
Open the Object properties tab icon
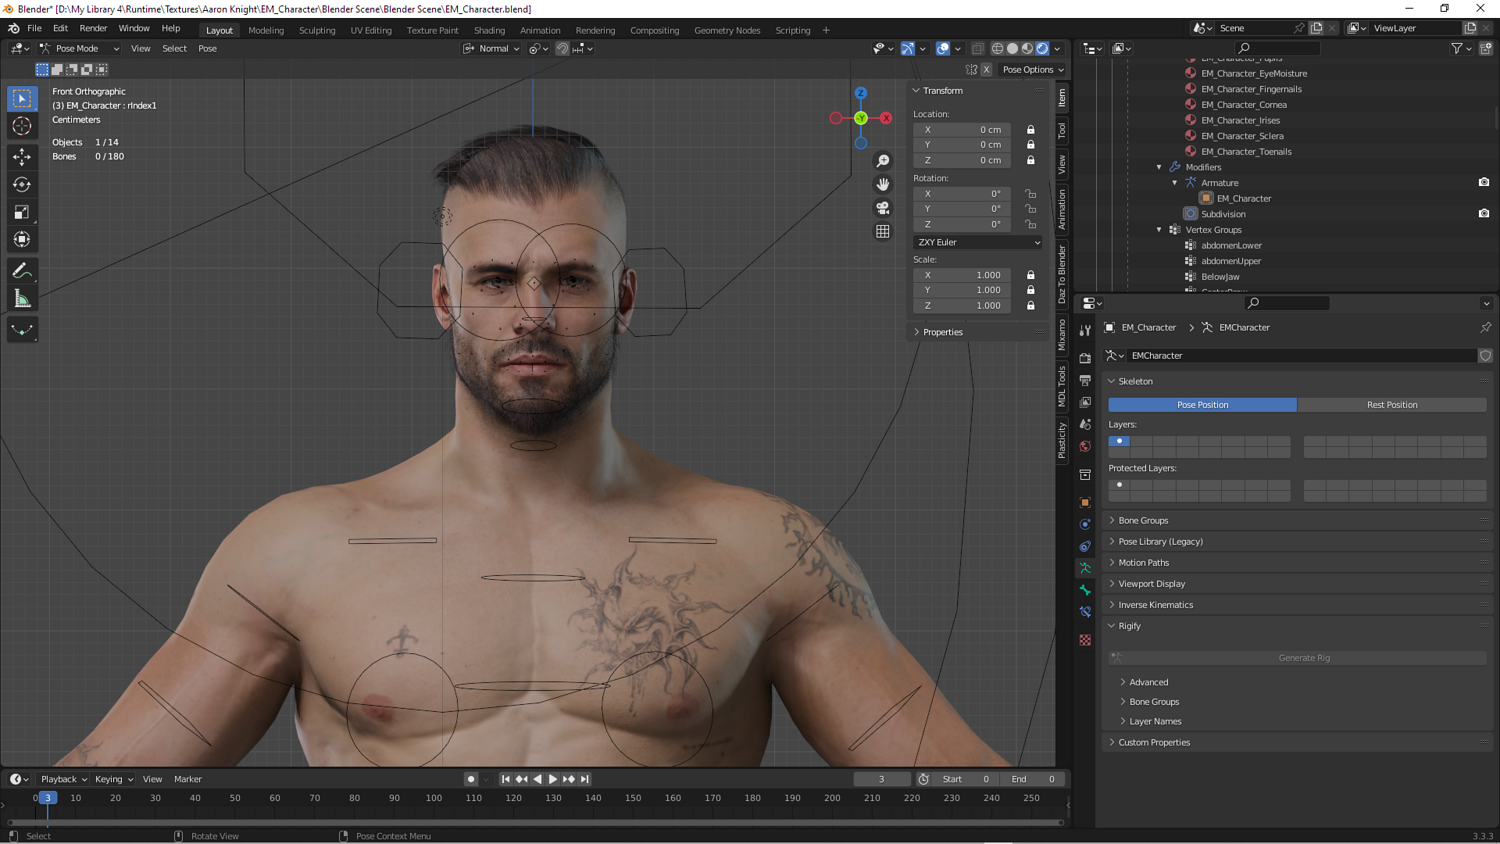pyautogui.click(x=1085, y=502)
